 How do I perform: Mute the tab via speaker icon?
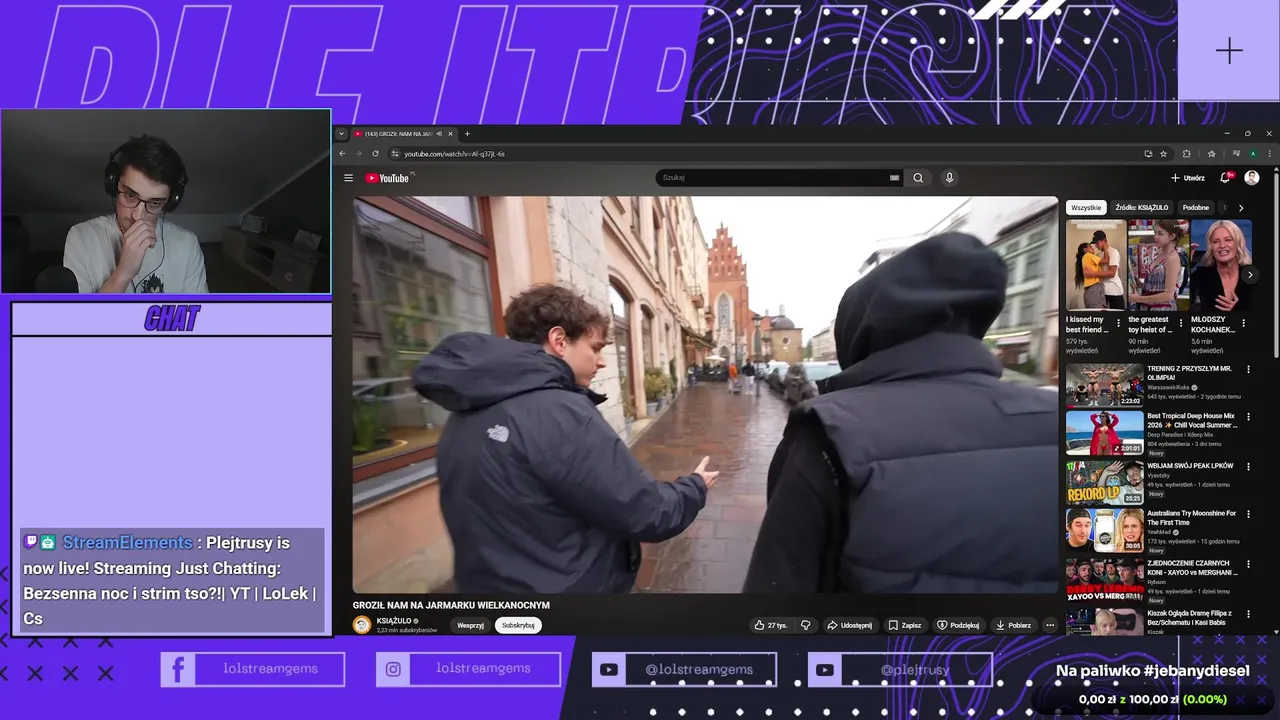(x=438, y=134)
